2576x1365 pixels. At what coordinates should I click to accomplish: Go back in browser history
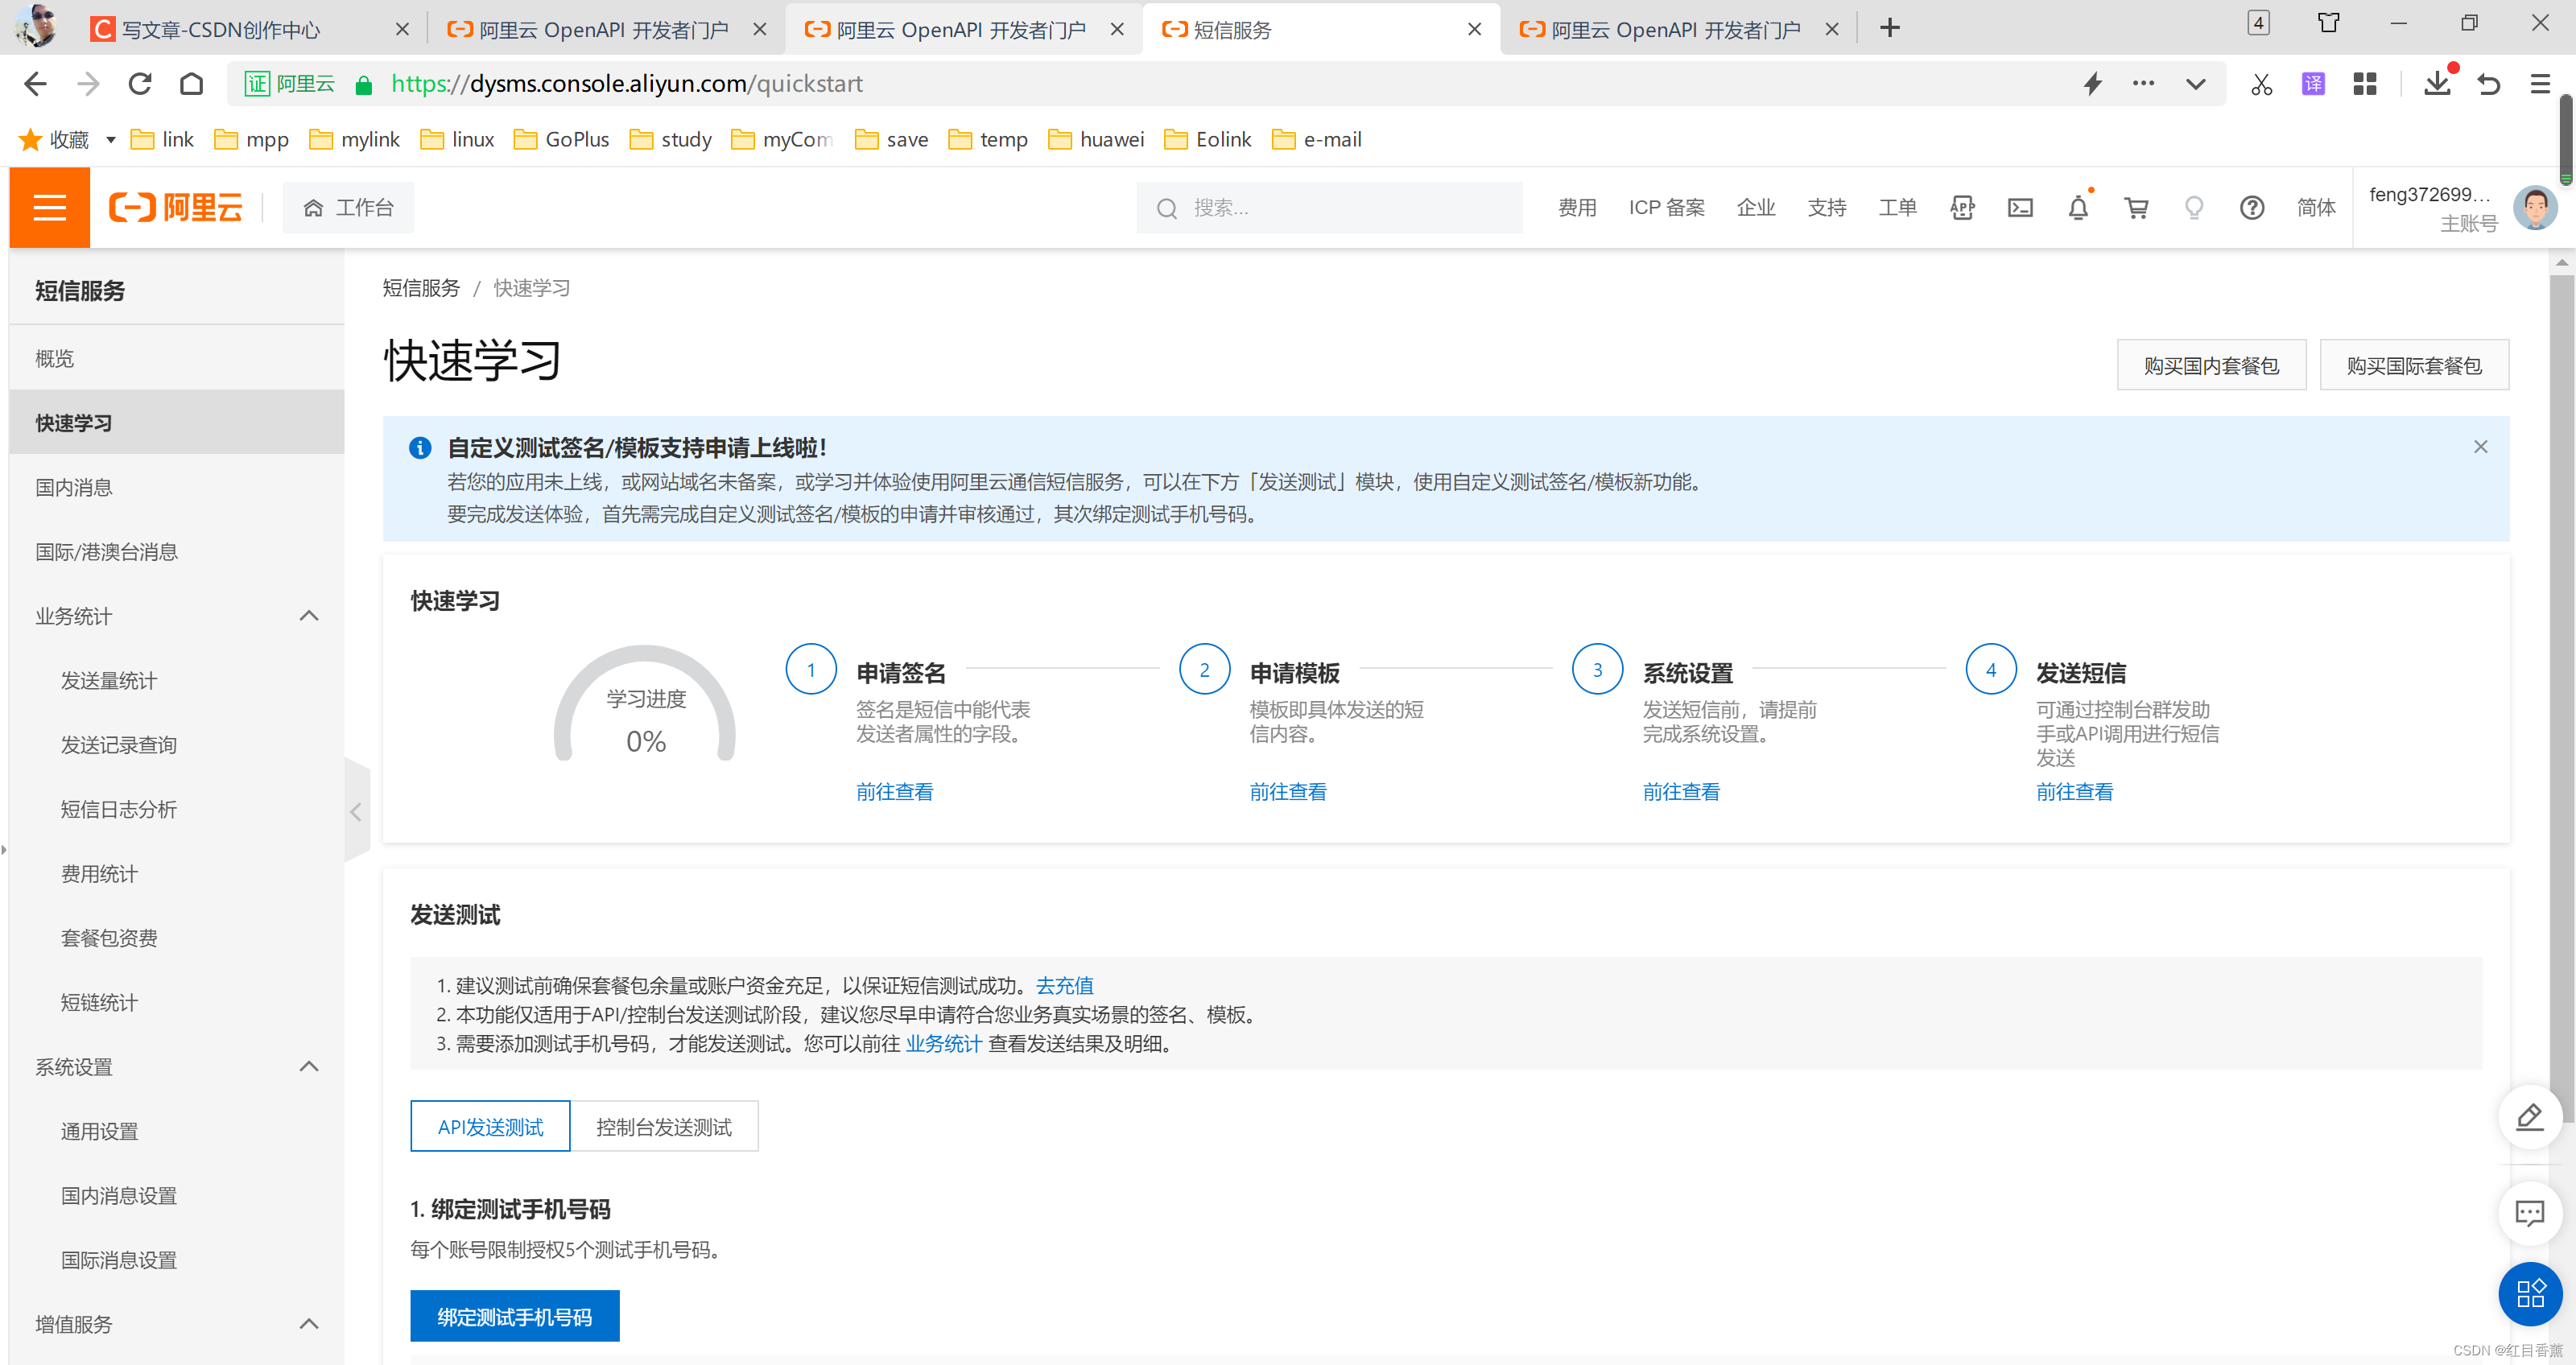coord(36,84)
